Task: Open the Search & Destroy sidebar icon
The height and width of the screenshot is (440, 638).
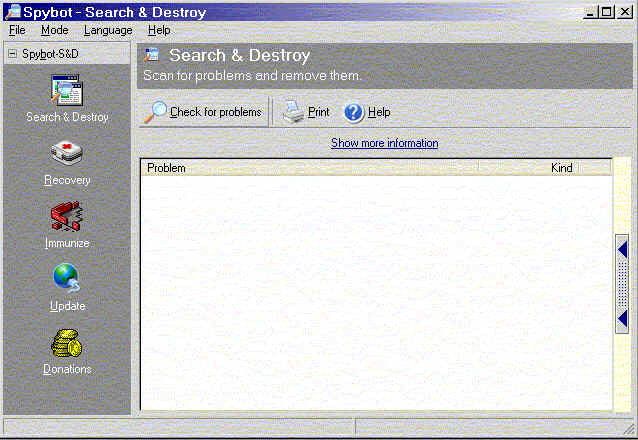Action: click(x=67, y=90)
